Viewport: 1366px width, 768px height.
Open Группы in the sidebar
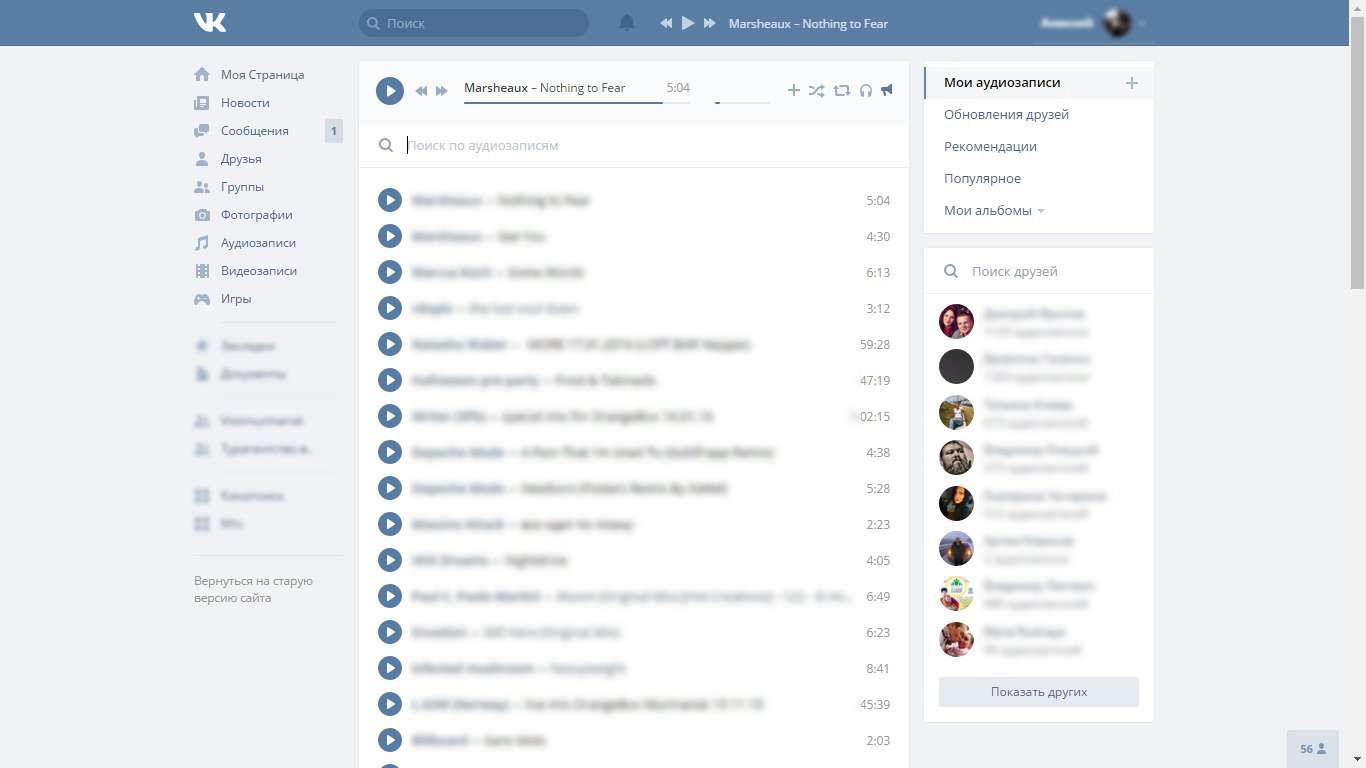click(x=243, y=187)
